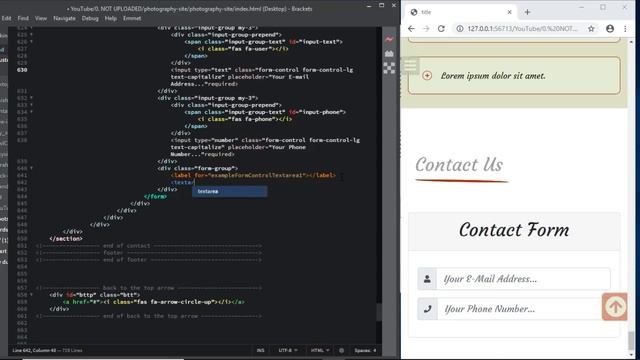Close the 'title' Chrome tab
Screen dimensions: 640x360
(509, 12)
